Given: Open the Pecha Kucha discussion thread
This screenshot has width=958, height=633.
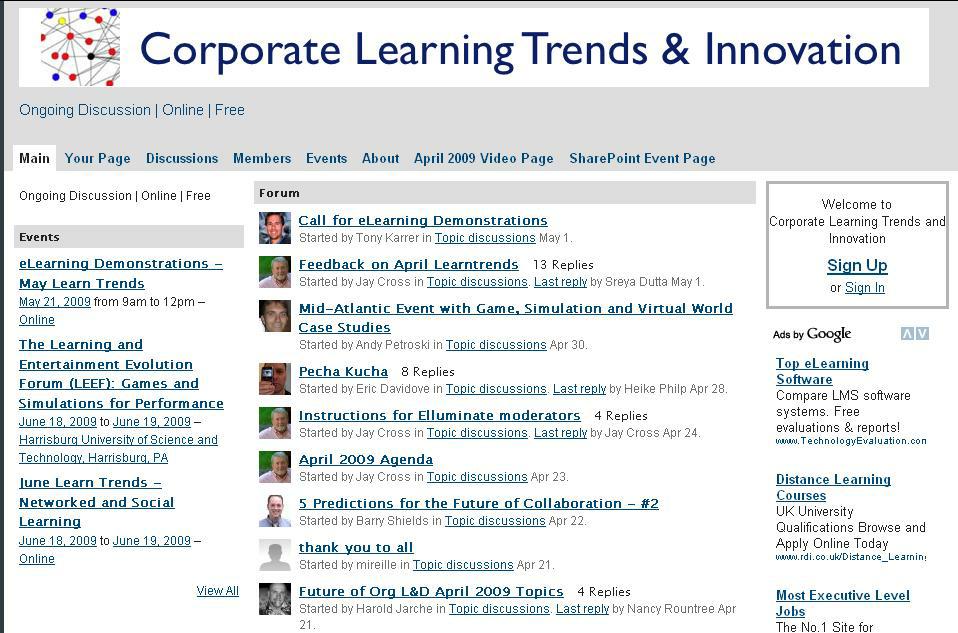Looking at the screenshot, I should pos(344,371).
